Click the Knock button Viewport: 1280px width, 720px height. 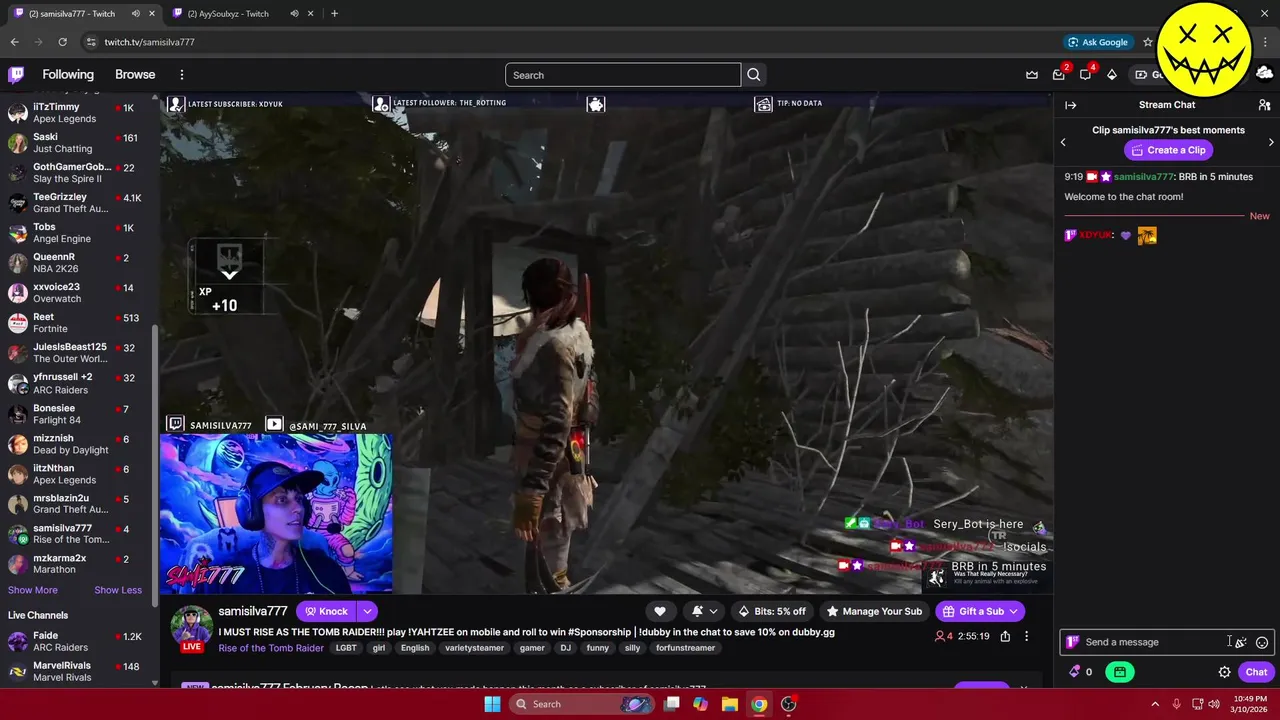pos(326,611)
